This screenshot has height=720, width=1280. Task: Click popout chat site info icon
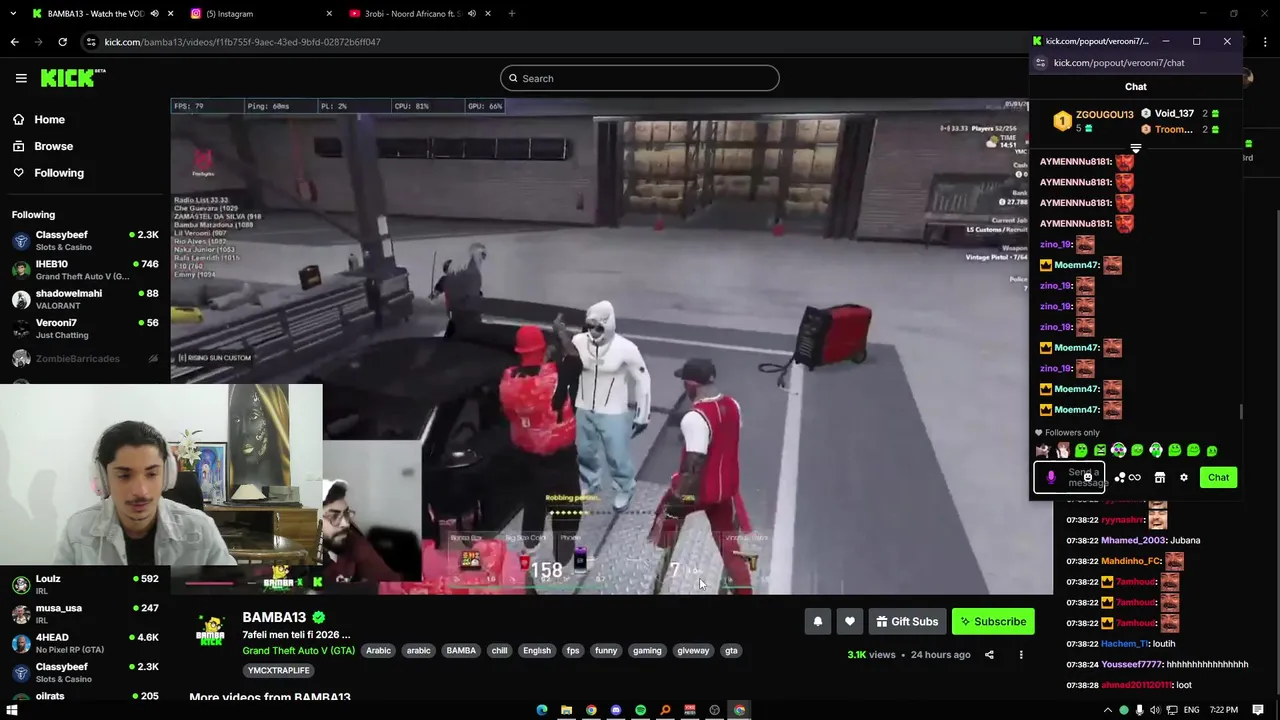coord(1041,62)
